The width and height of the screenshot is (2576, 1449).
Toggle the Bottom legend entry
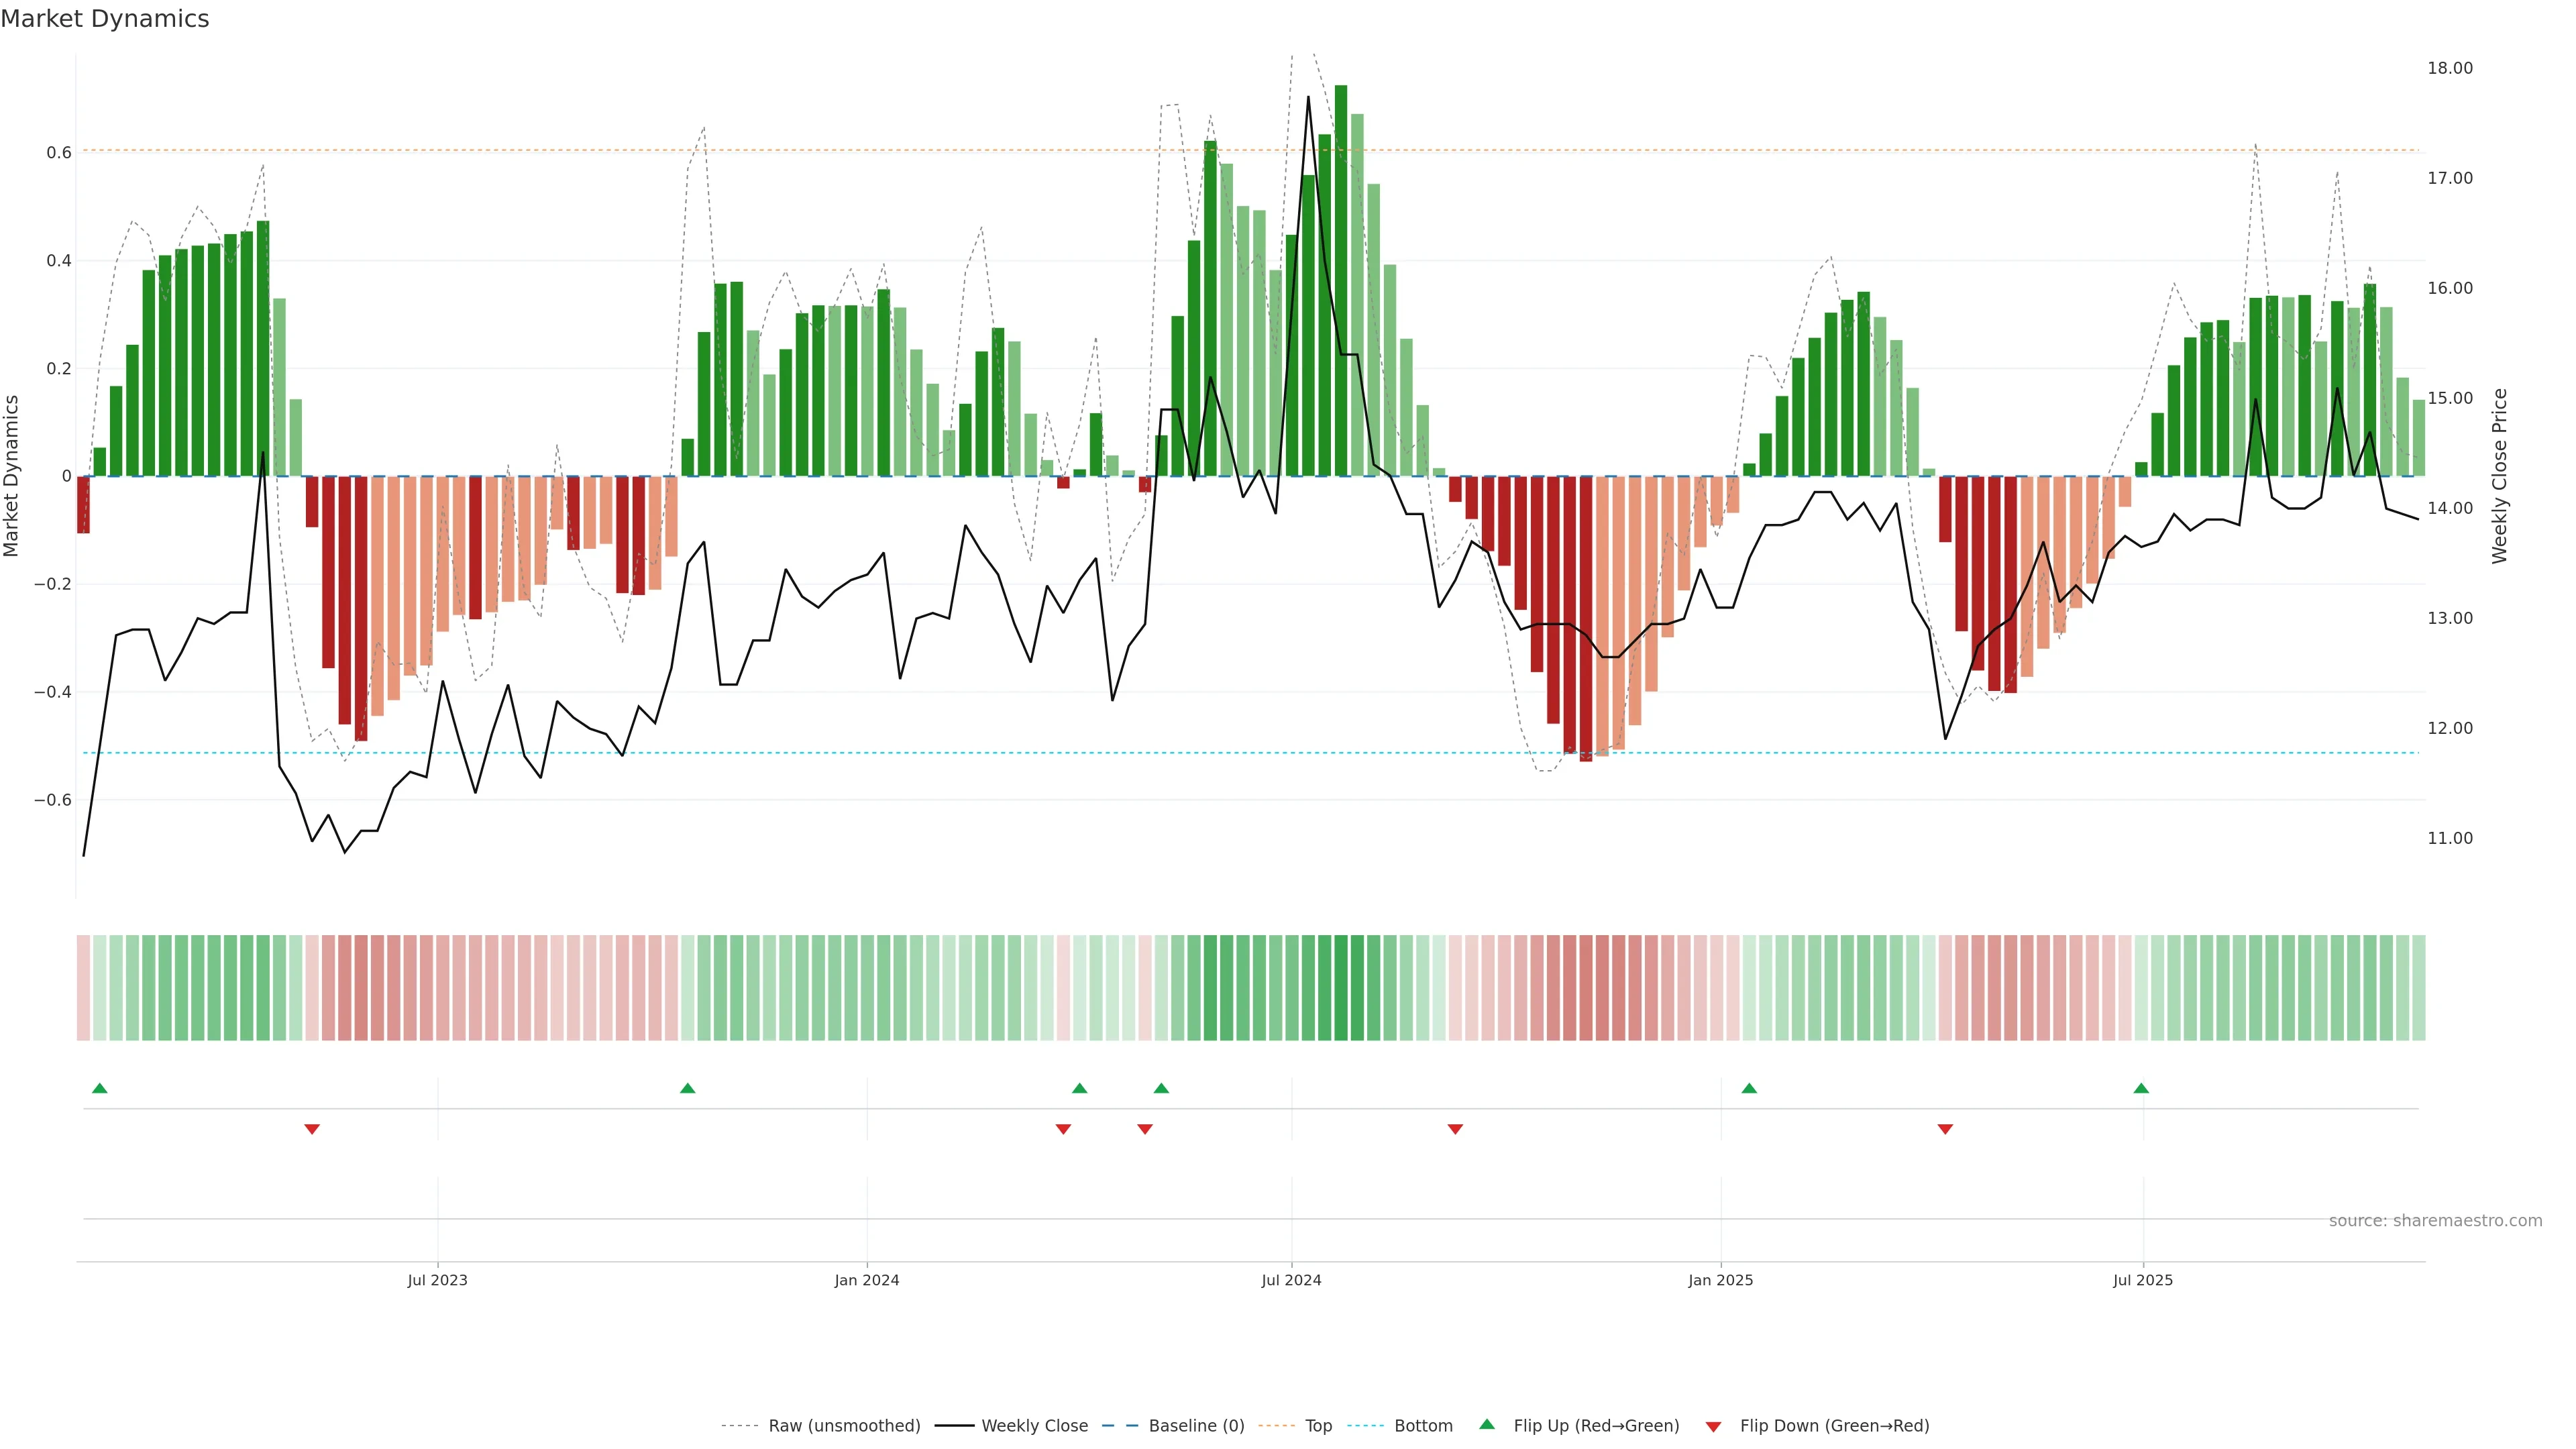pos(1423,1426)
